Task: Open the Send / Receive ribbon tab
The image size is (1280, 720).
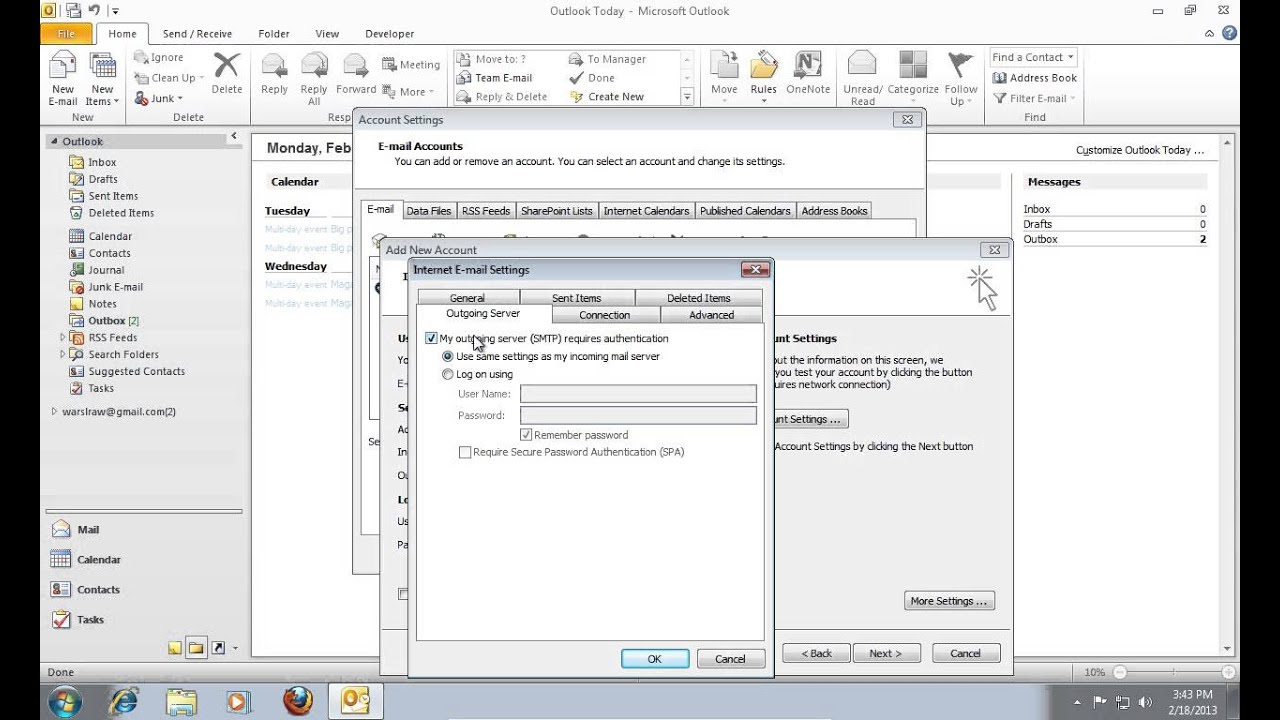Action: pyautogui.click(x=197, y=34)
